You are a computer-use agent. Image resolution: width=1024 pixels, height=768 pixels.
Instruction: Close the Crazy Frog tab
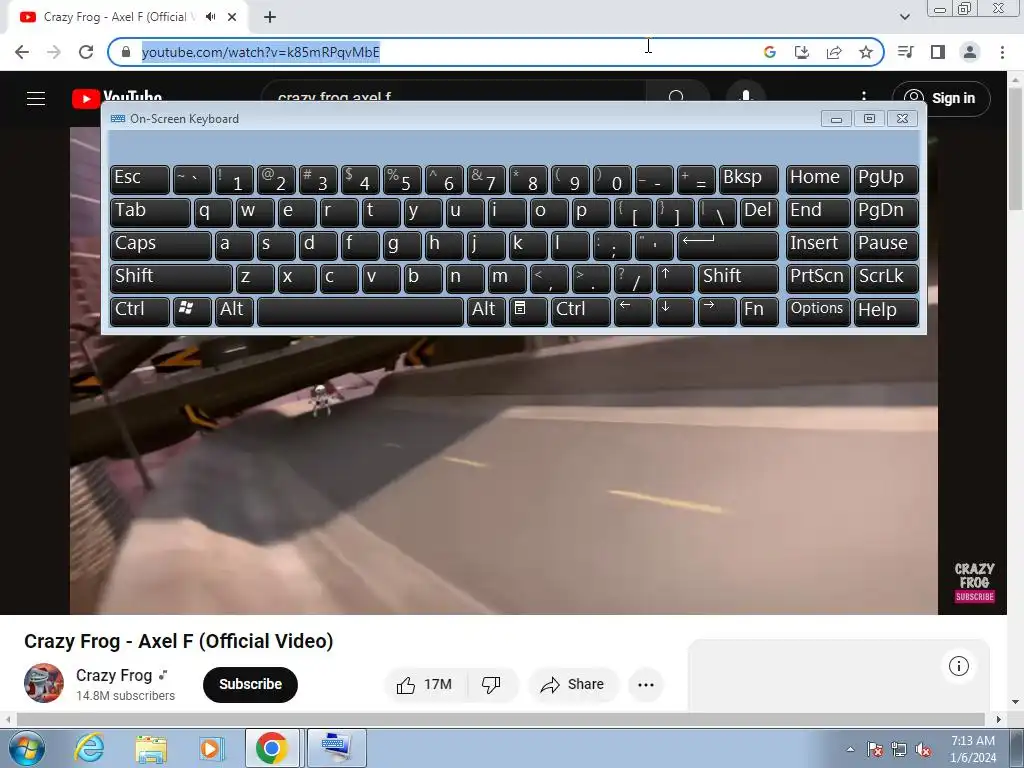click(232, 17)
